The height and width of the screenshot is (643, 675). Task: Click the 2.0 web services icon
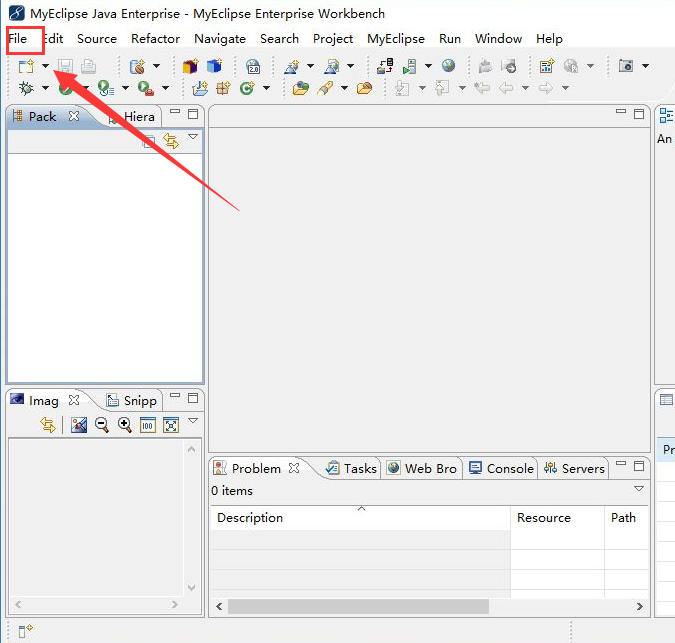click(x=253, y=66)
